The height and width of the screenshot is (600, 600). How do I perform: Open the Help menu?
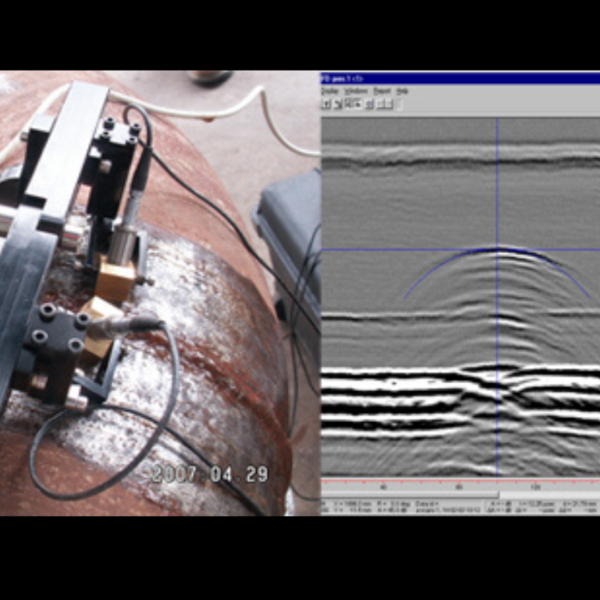(x=402, y=91)
